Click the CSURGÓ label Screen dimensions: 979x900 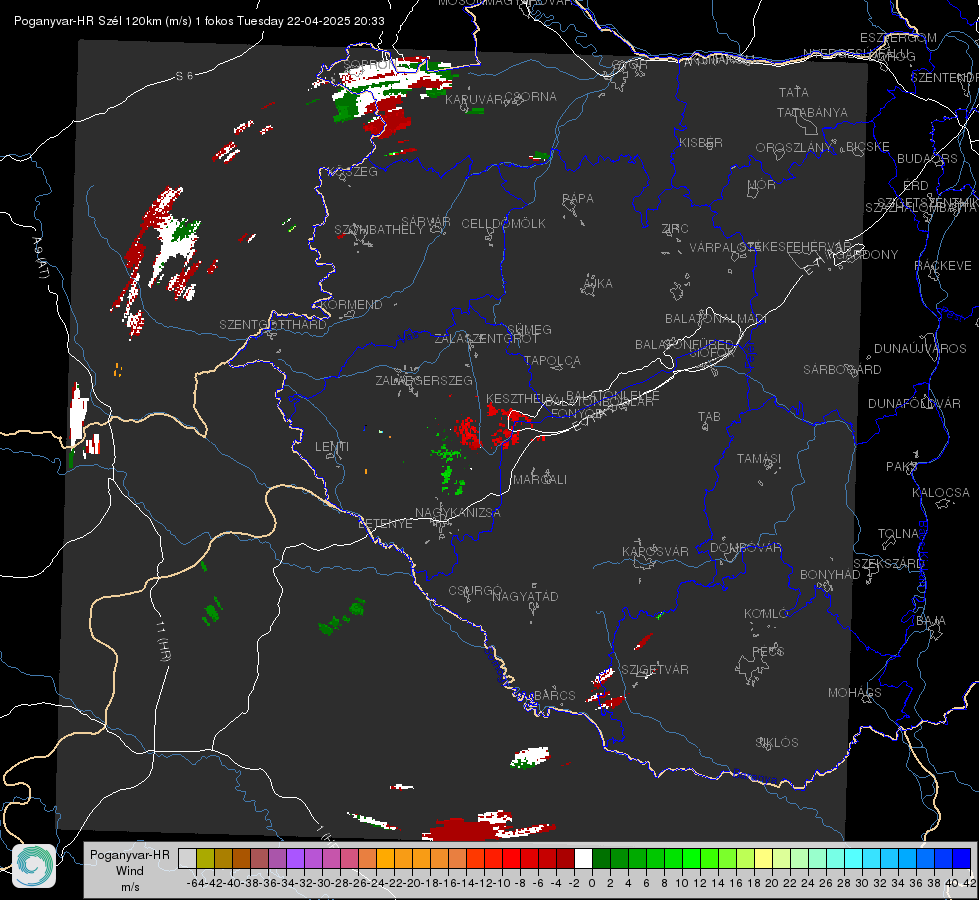pos(475,591)
